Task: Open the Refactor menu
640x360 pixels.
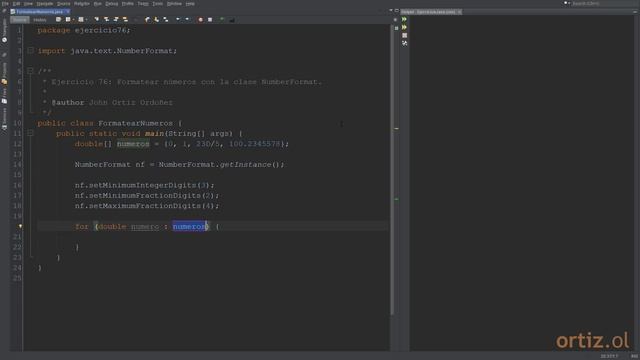Action: pyautogui.click(x=82, y=4)
